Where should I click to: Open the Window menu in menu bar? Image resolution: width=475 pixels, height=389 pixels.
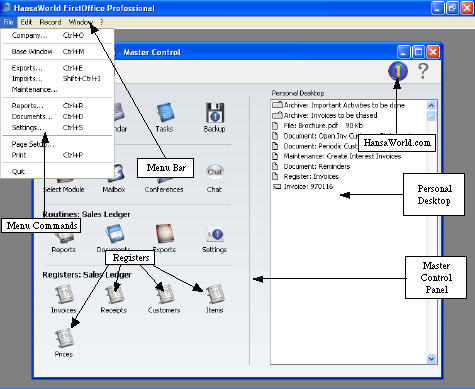pyautogui.click(x=81, y=22)
